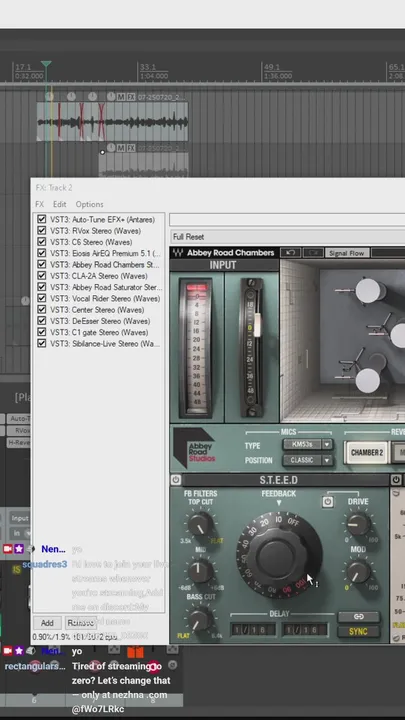
Task: Click the green playhead marker on the timeline
Action: 46,65
